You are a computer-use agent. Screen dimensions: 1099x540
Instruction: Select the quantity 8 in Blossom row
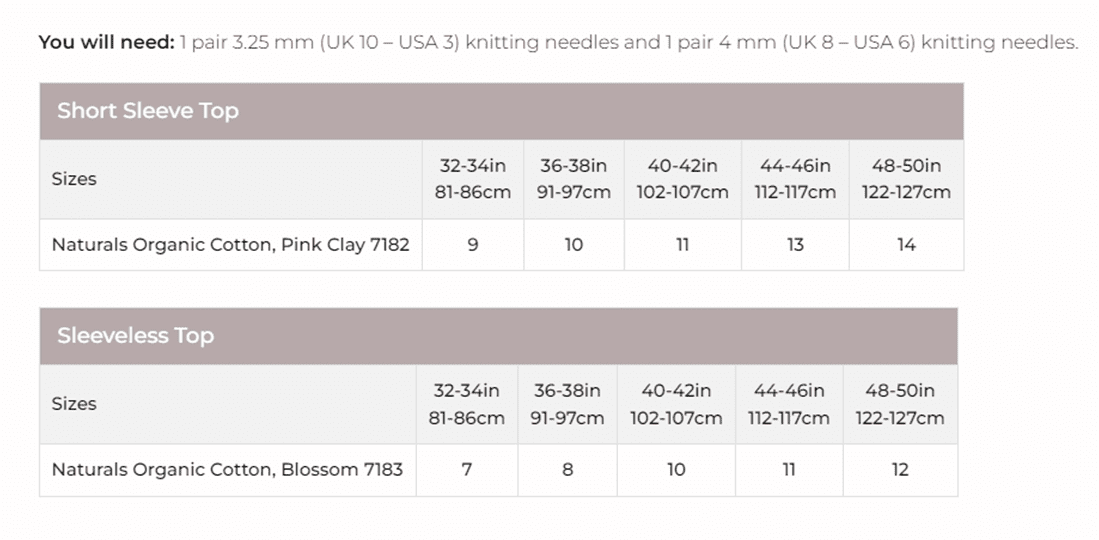coord(567,469)
